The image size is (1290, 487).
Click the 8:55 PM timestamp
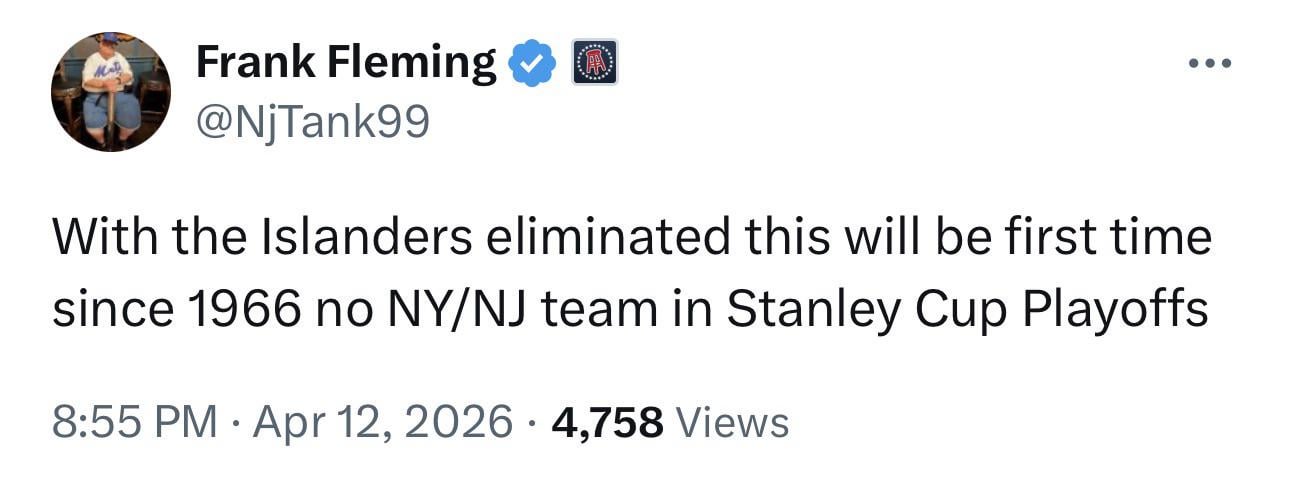135,422
